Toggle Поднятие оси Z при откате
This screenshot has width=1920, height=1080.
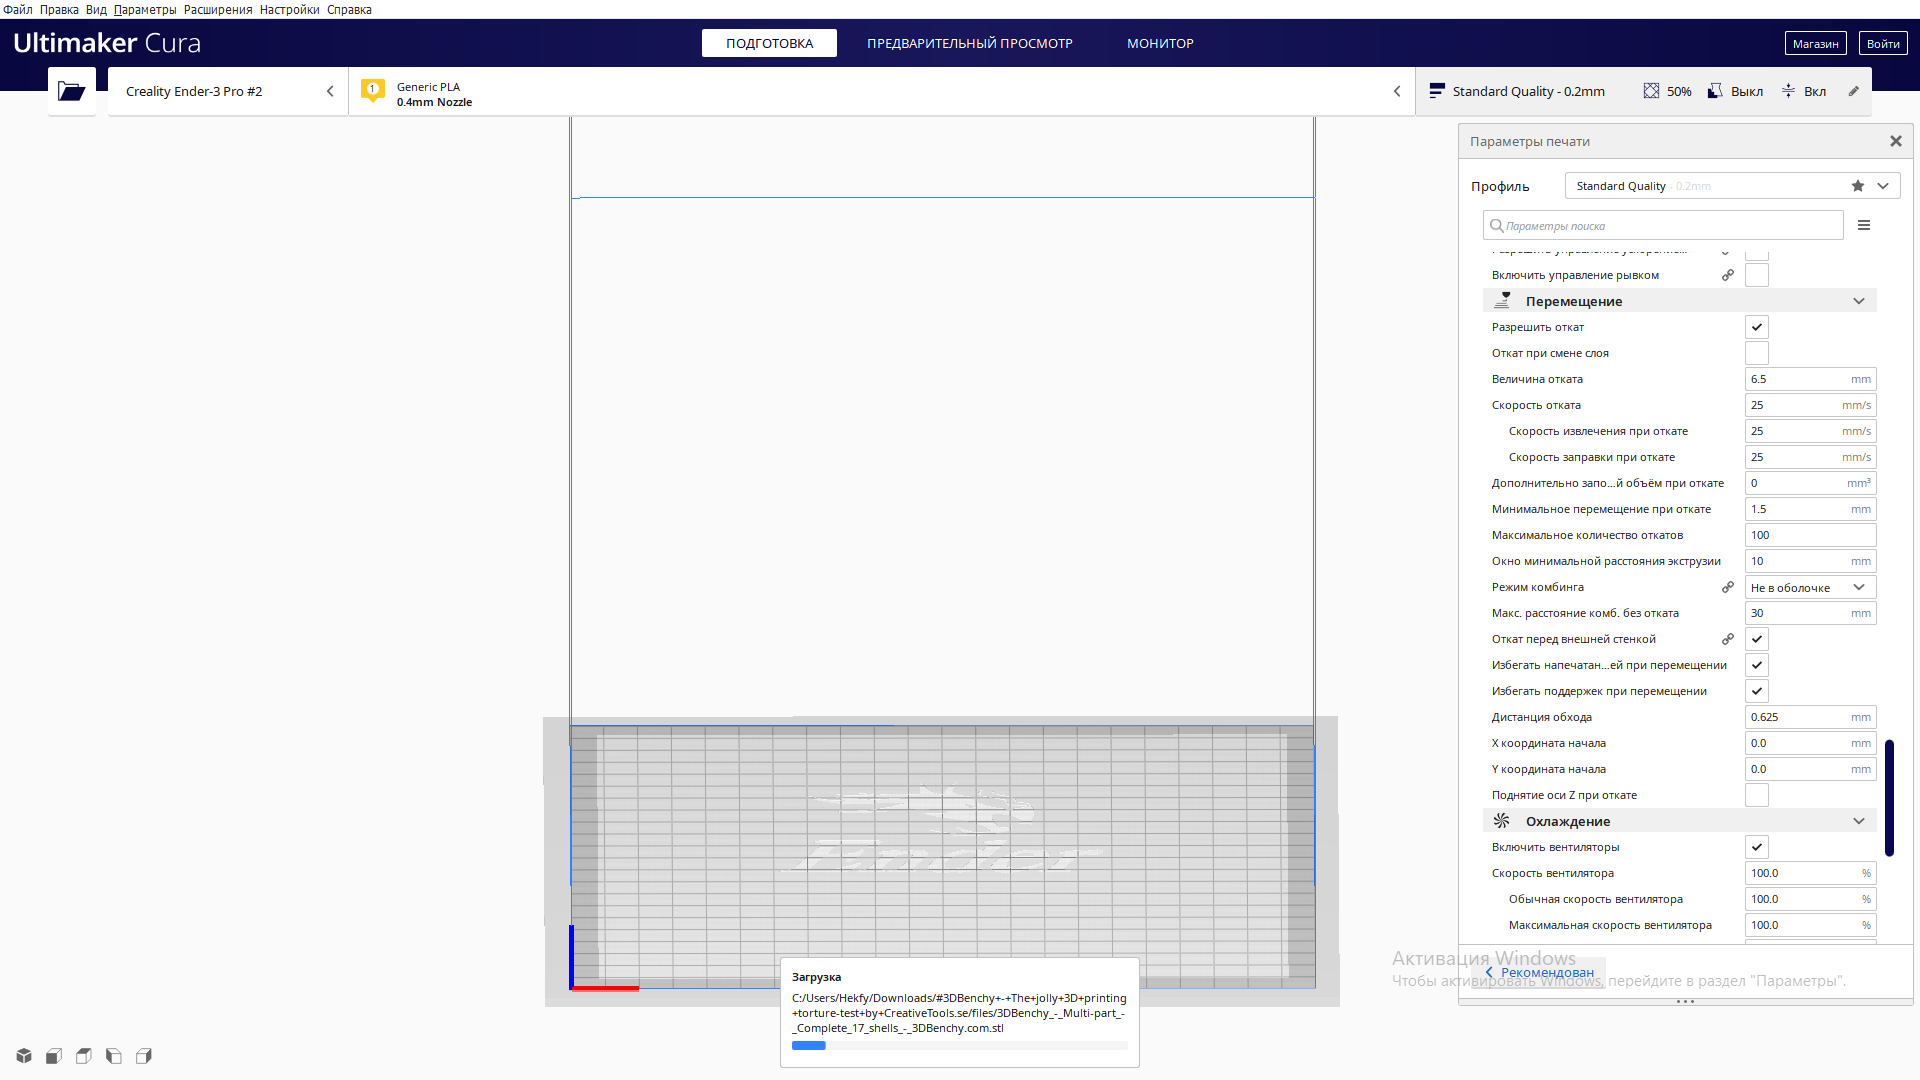click(x=1756, y=795)
